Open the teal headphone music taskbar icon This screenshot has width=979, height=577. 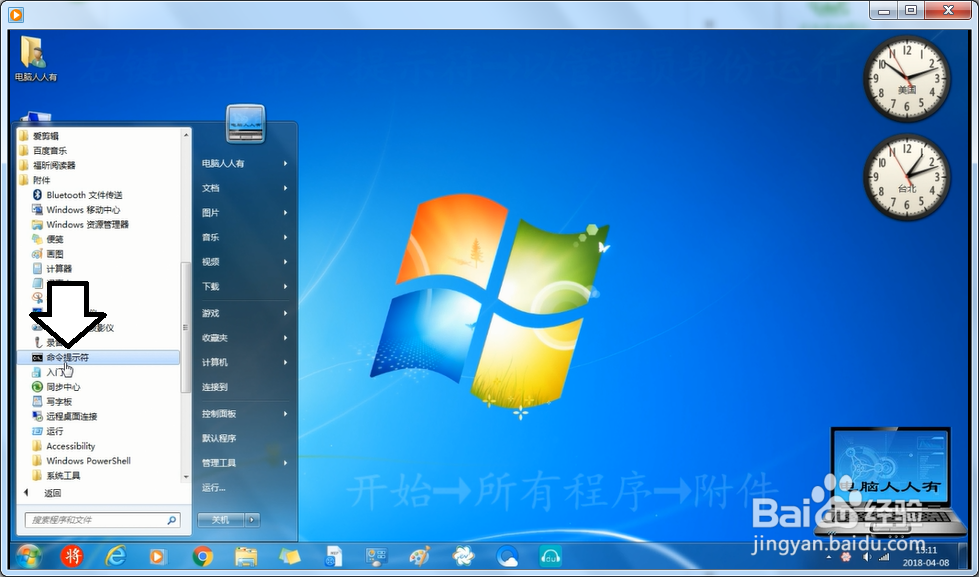tap(550, 556)
